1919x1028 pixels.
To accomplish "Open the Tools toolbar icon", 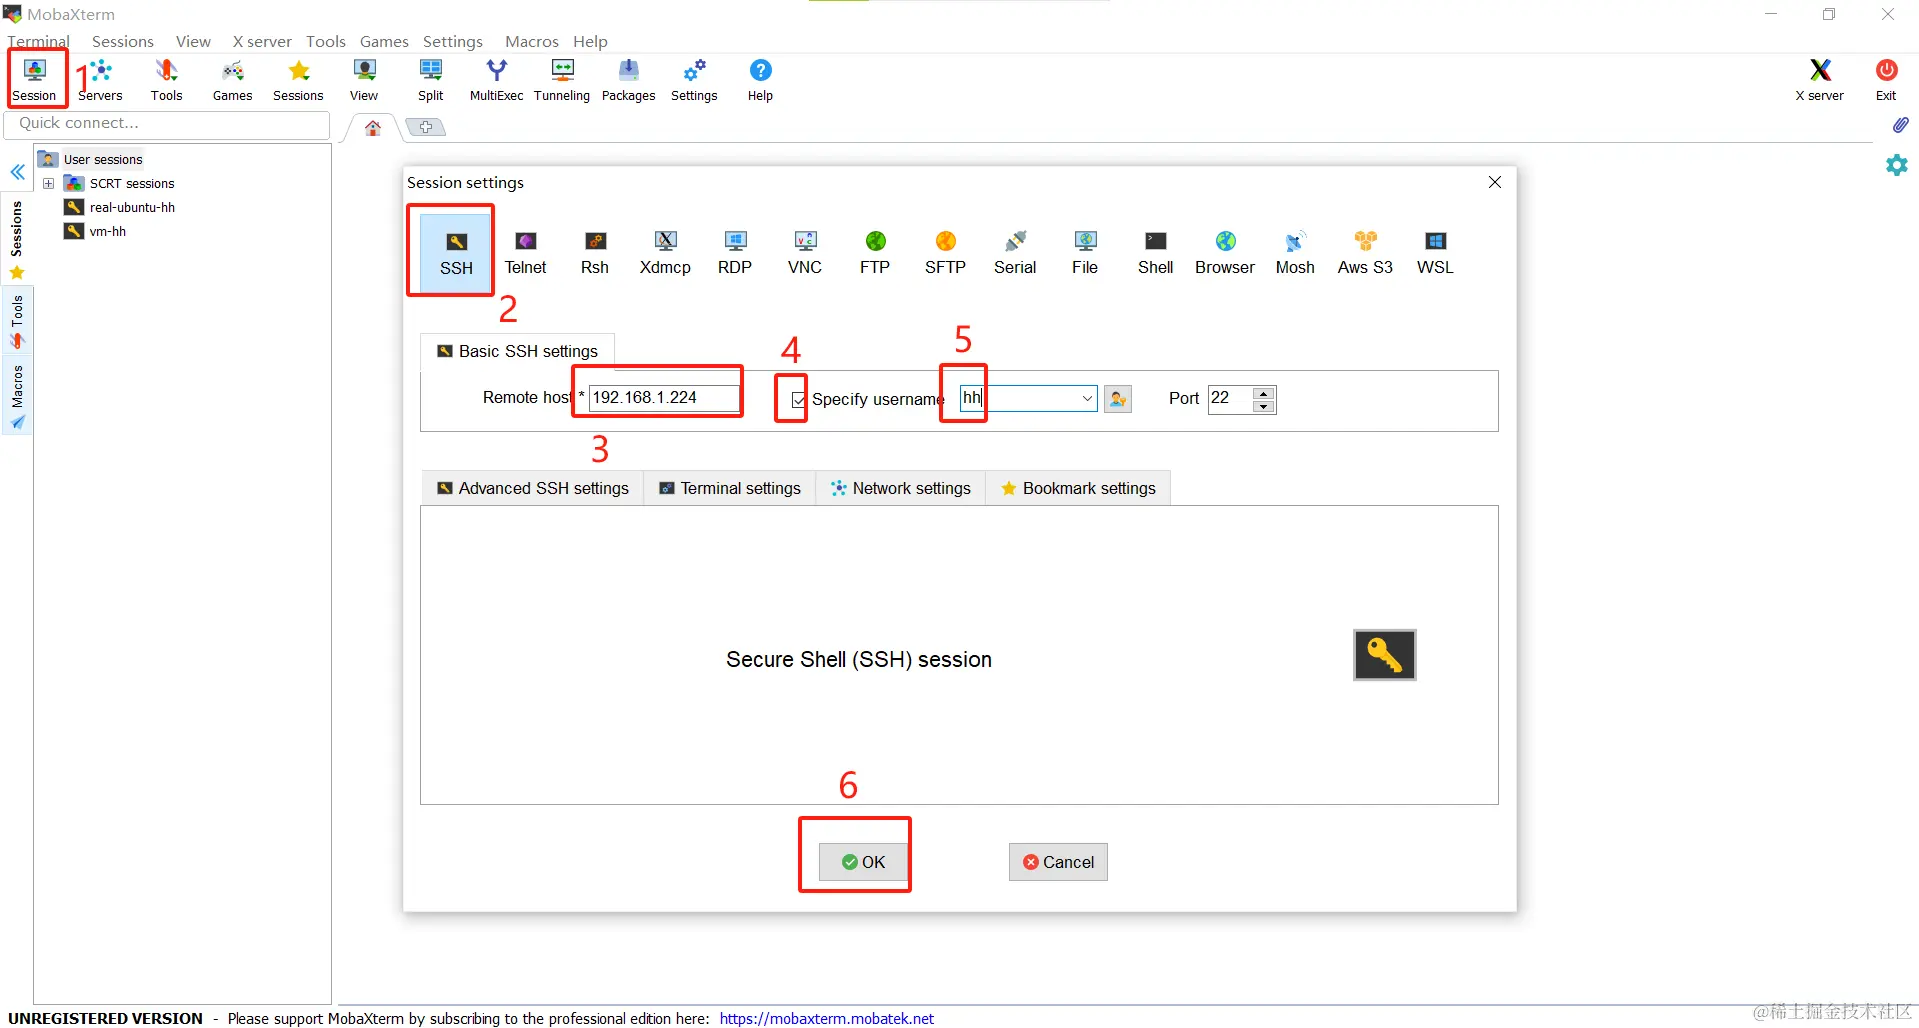I will pos(166,80).
